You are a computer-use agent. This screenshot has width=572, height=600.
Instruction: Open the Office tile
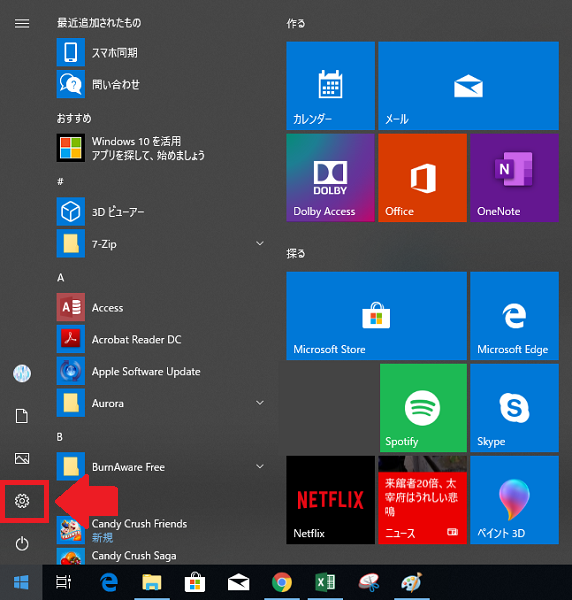(x=422, y=178)
